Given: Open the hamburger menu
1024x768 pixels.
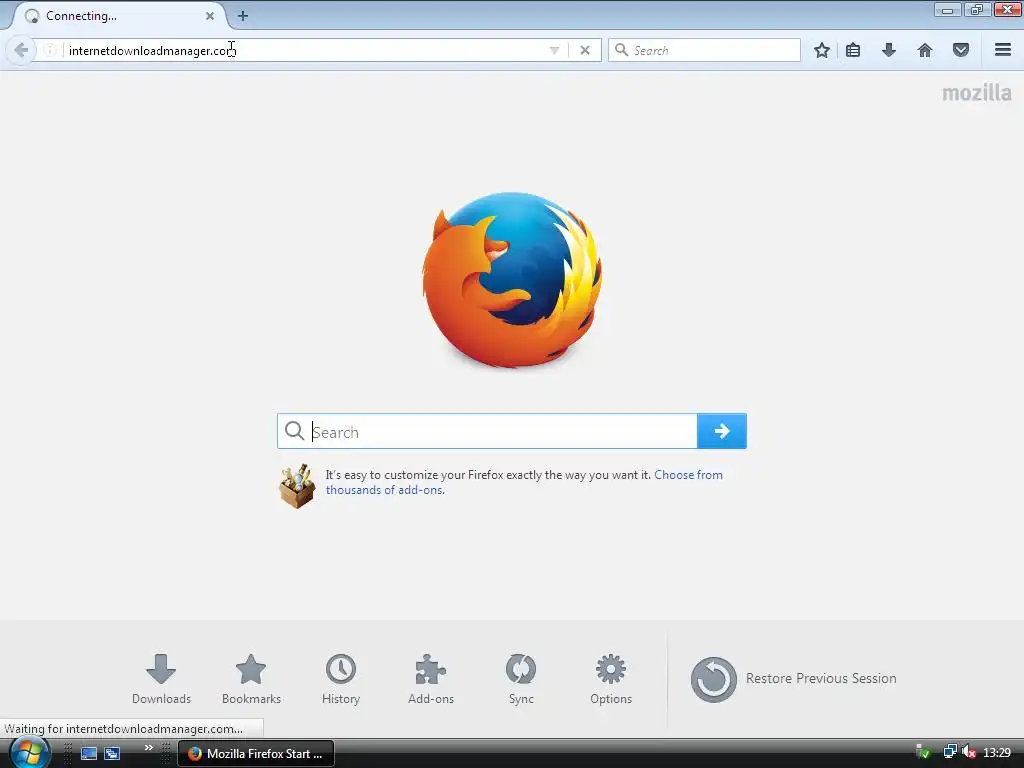Looking at the screenshot, I should point(1003,50).
